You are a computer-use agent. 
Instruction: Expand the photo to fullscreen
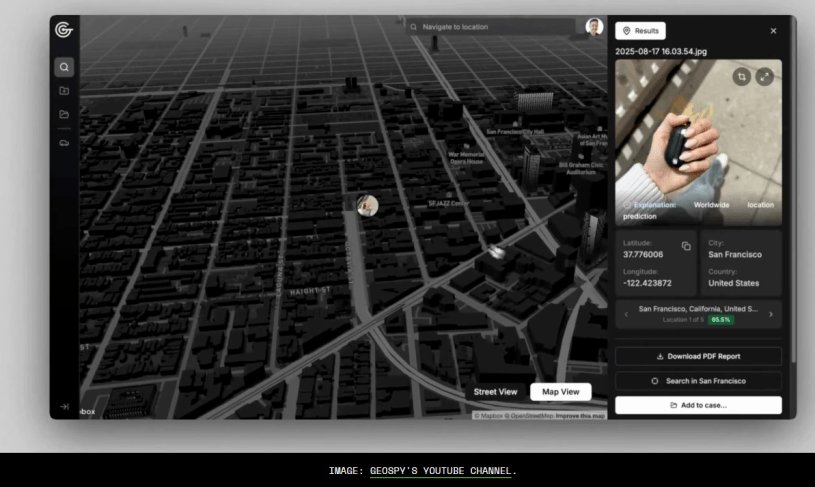(765, 76)
